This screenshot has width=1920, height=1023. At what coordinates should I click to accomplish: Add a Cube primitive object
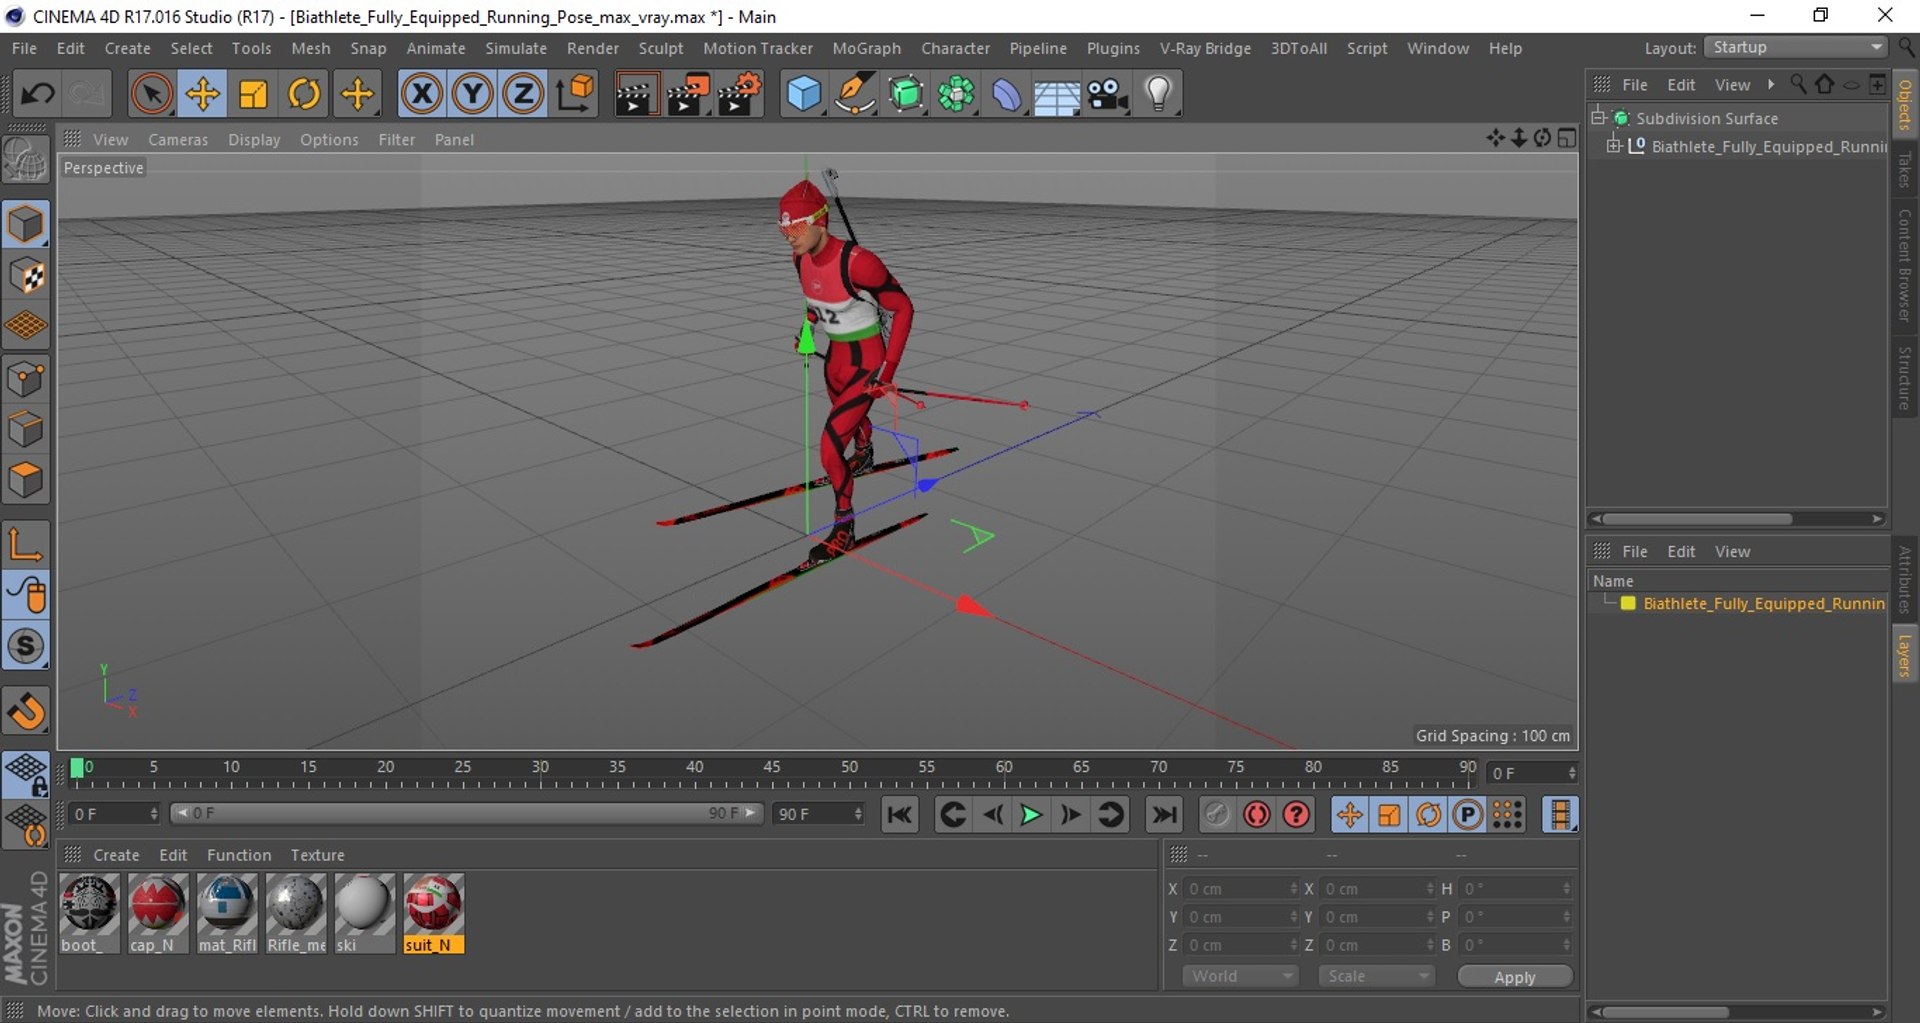point(803,94)
